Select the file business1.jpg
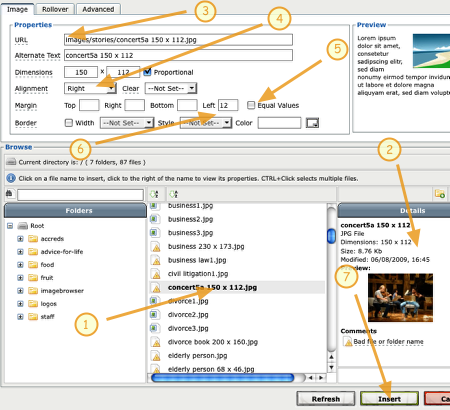Screen dimensions: 450x410 [190, 206]
